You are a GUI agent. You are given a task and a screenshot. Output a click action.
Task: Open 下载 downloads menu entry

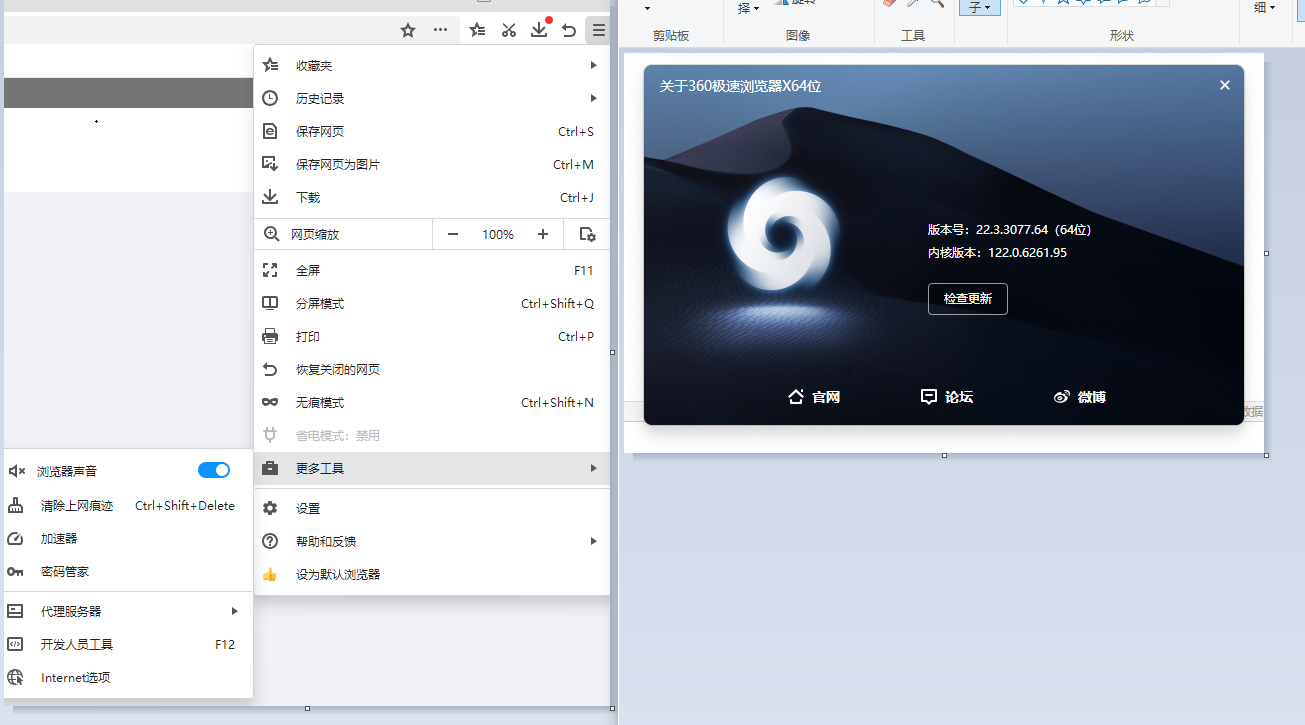click(x=431, y=197)
